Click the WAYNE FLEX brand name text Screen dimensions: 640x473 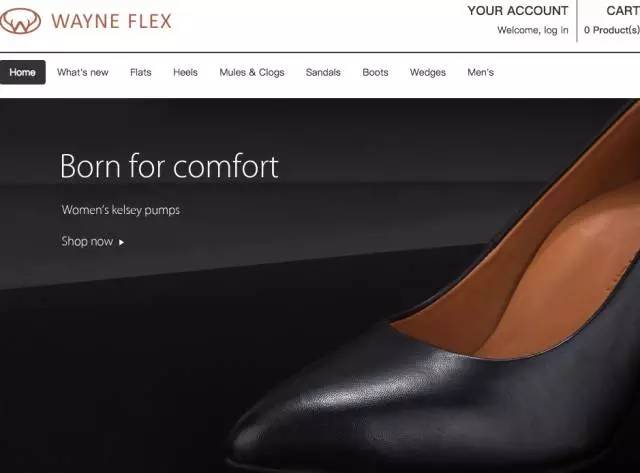(111, 21)
